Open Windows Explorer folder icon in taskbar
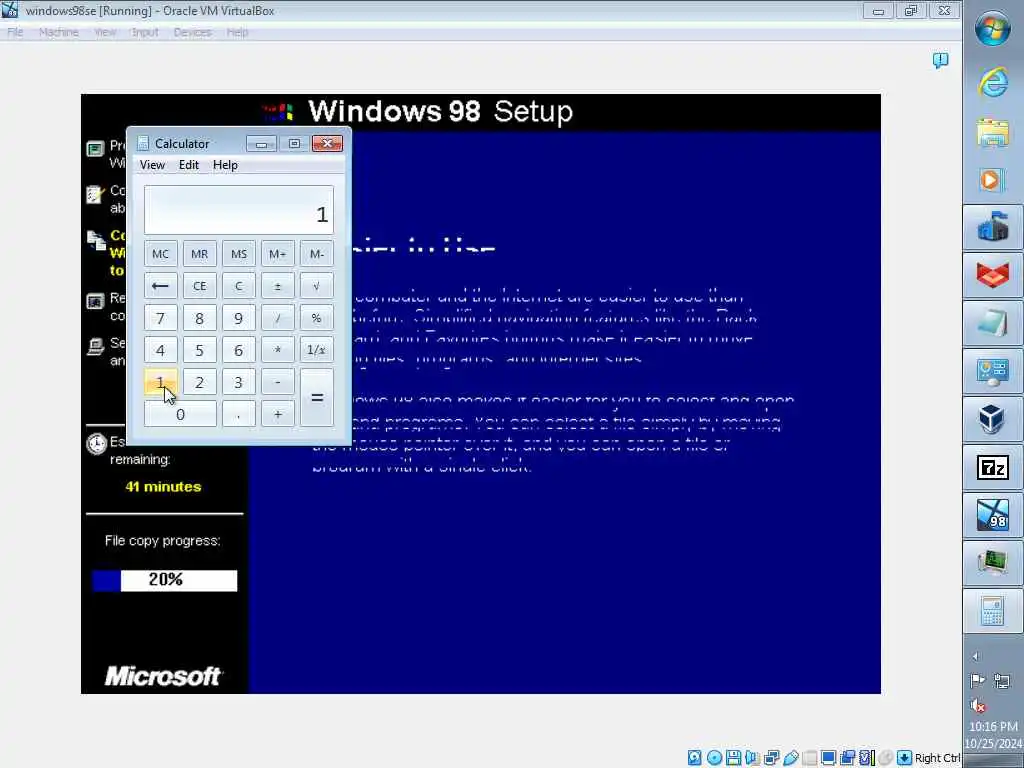The width and height of the screenshot is (1024, 768). coord(993,133)
